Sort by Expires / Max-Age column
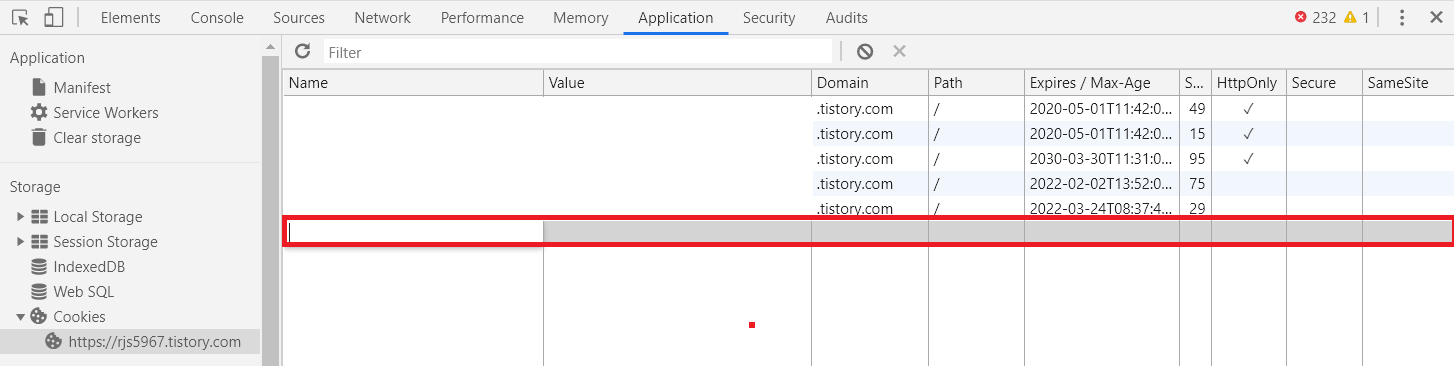This screenshot has width=1454, height=370. (1101, 83)
